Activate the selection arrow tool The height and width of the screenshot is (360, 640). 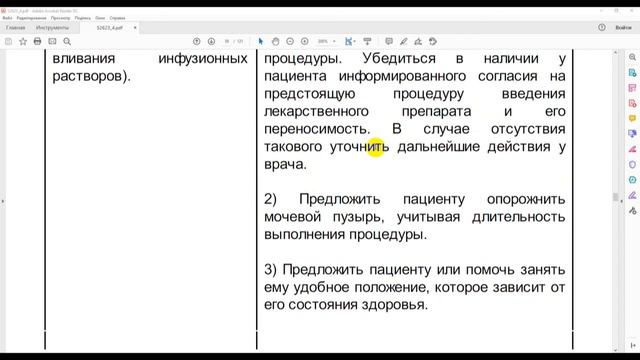coord(261,41)
